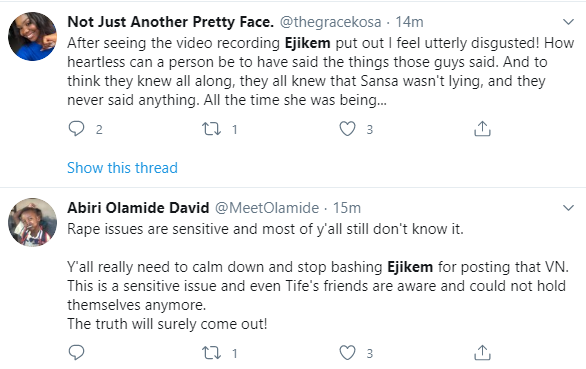Viewport: 586px width, 369px height.
Task: Open Abiri Olamide David's profile name
Action: (x=138, y=208)
